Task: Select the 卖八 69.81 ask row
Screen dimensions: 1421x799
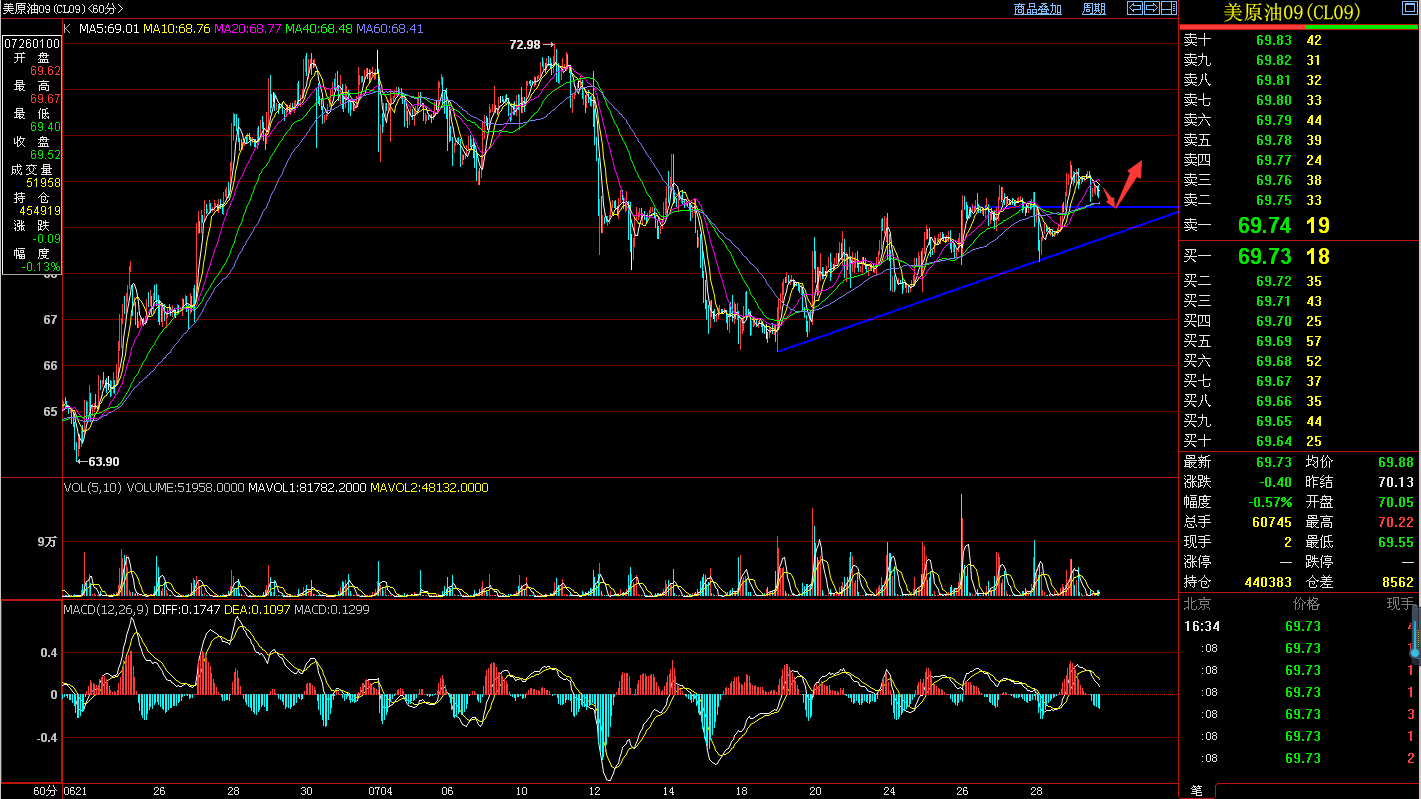Action: coord(1299,80)
